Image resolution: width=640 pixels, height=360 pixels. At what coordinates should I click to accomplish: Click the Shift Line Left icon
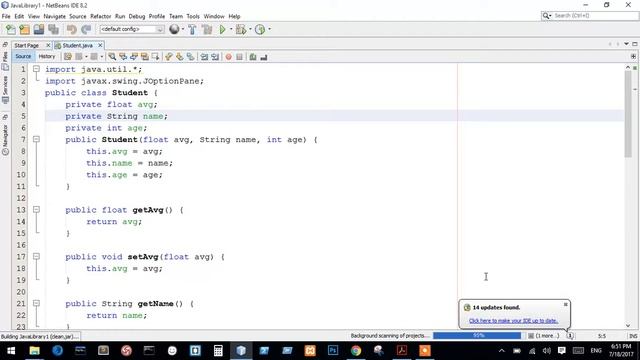204,57
